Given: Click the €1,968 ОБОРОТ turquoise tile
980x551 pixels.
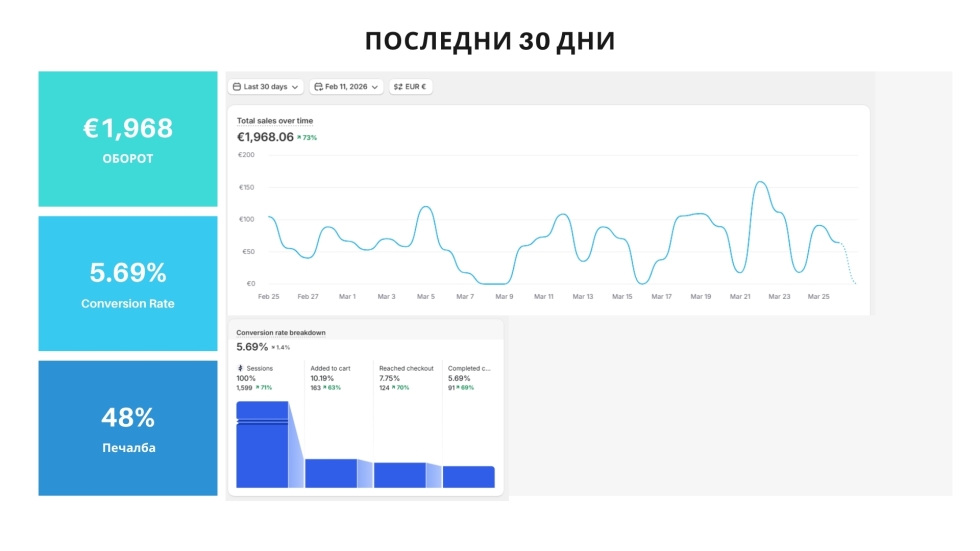Looking at the screenshot, I should [x=128, y=139].
